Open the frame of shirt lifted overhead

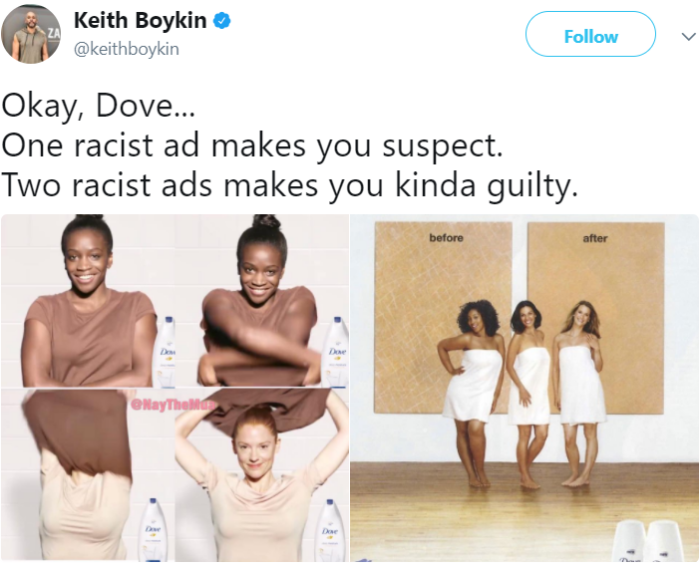88,474
